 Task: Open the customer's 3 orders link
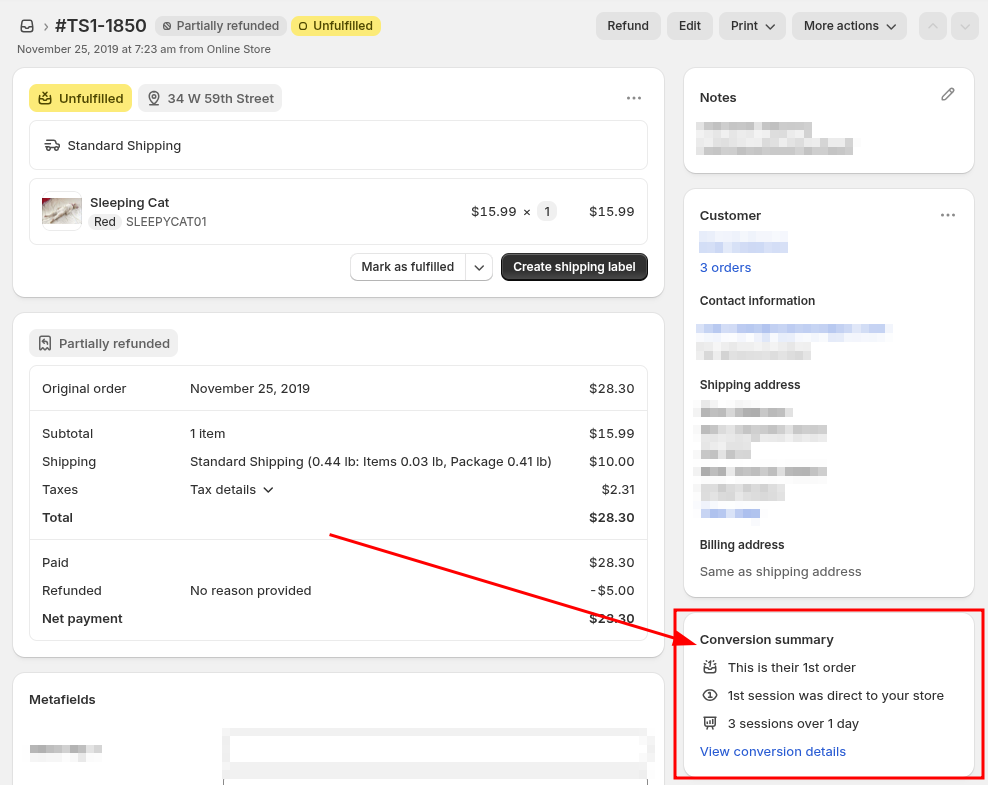[x=725, y=268]
